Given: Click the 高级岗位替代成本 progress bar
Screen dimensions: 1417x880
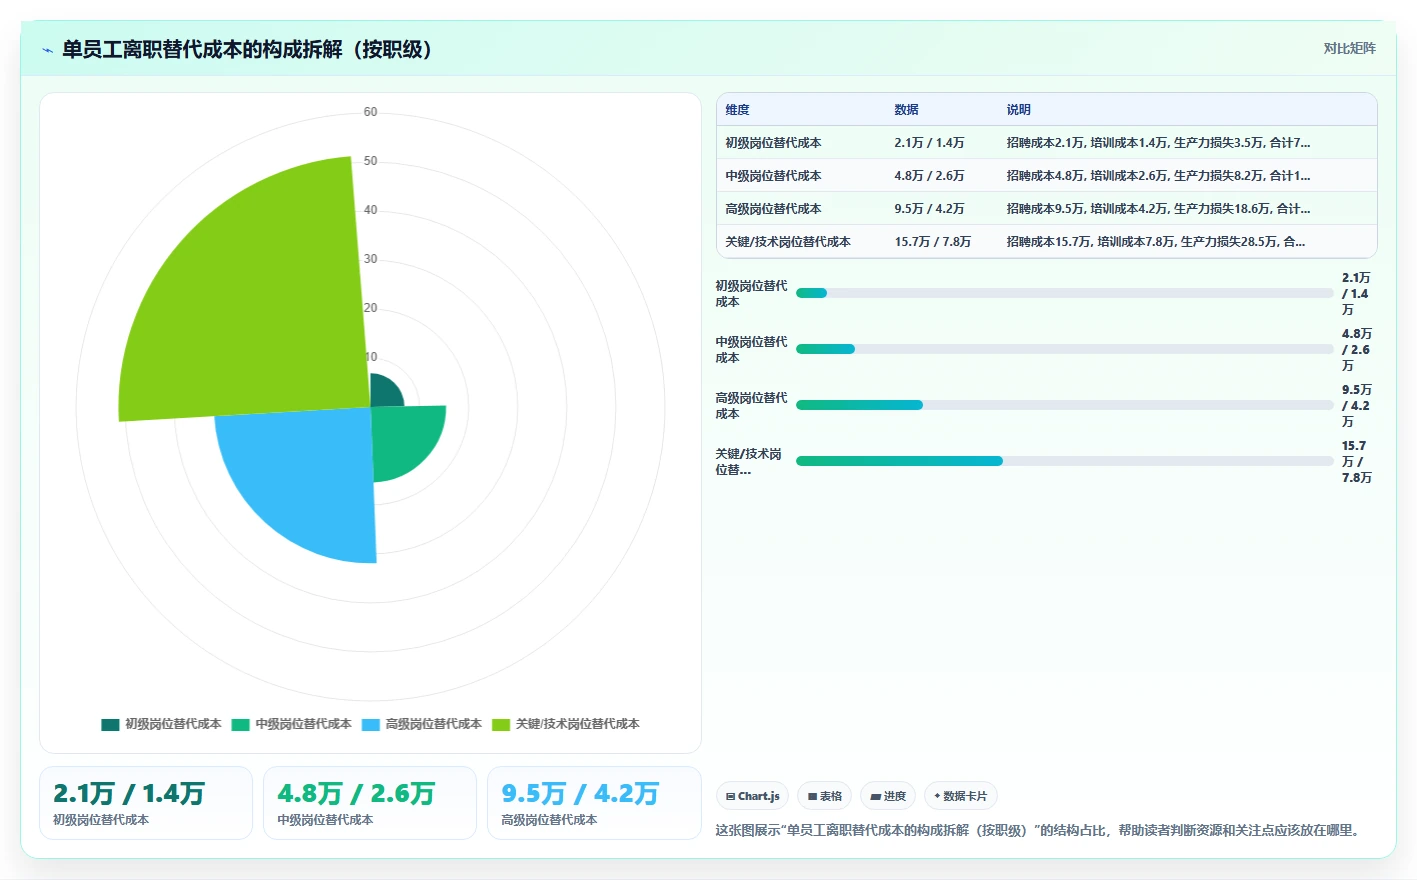Looking at the screenshot, I should tap(1064, 405).
